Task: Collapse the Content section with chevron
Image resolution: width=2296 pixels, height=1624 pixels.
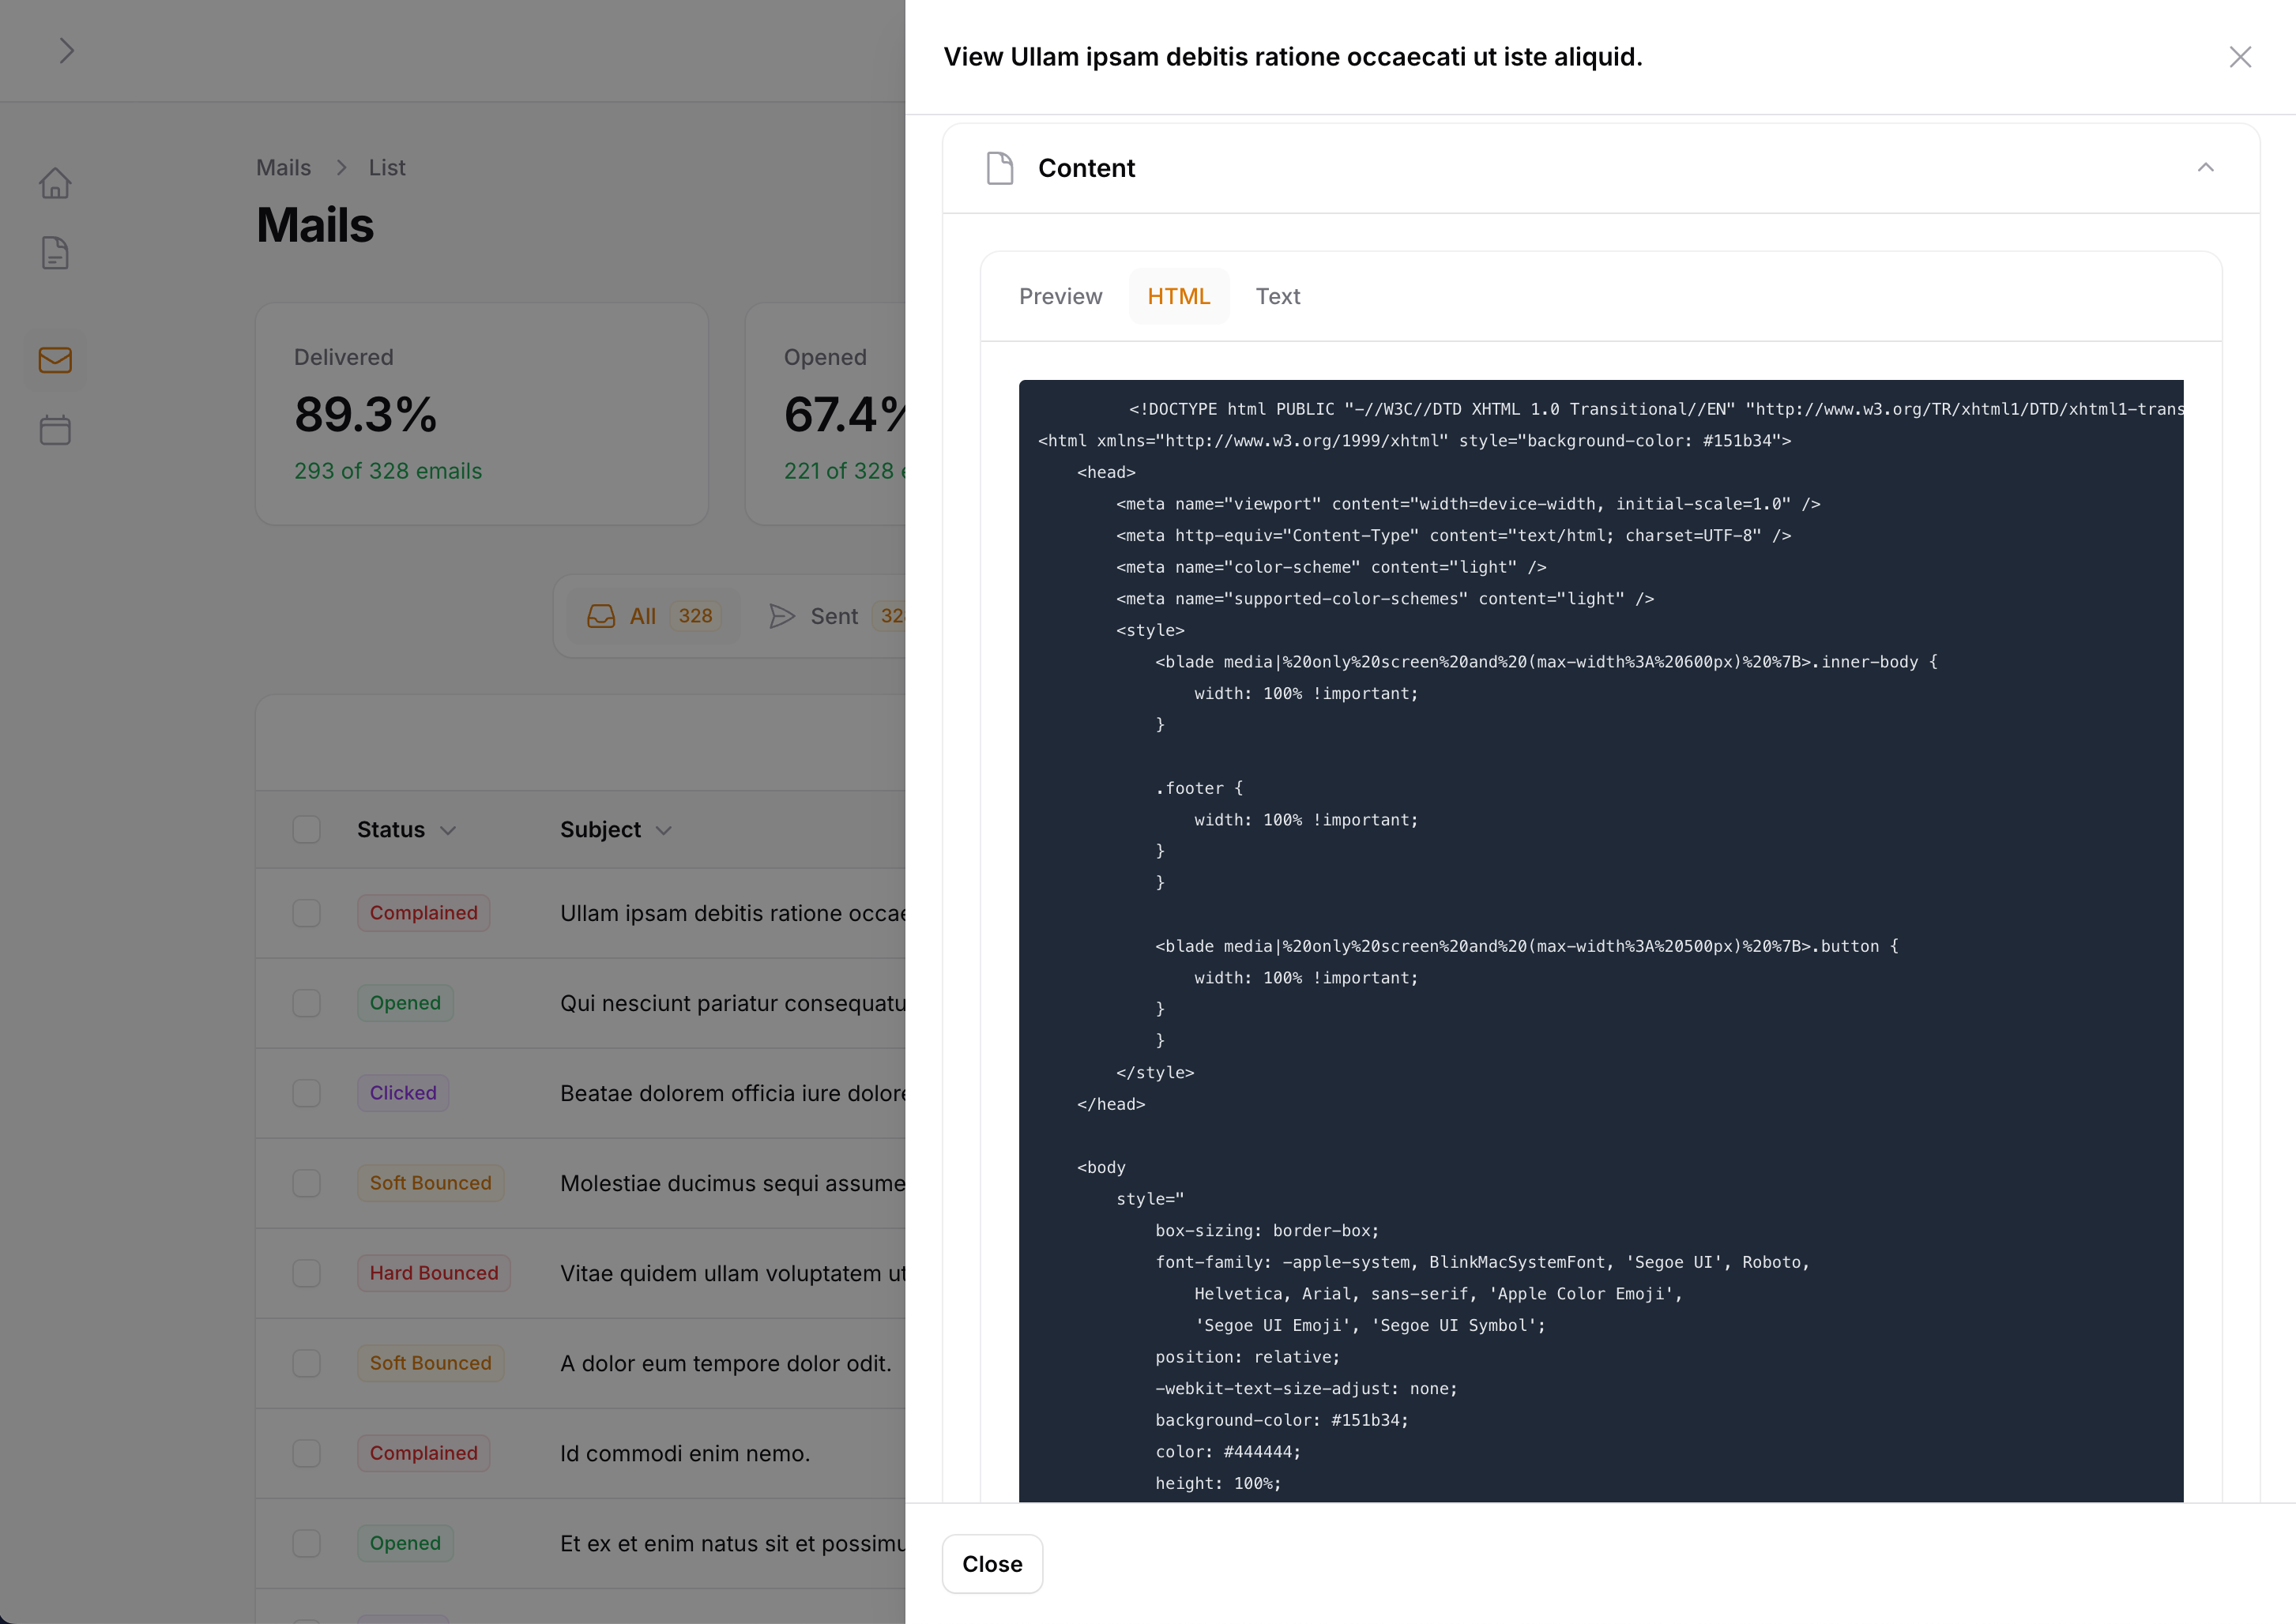Action: 2205,168
